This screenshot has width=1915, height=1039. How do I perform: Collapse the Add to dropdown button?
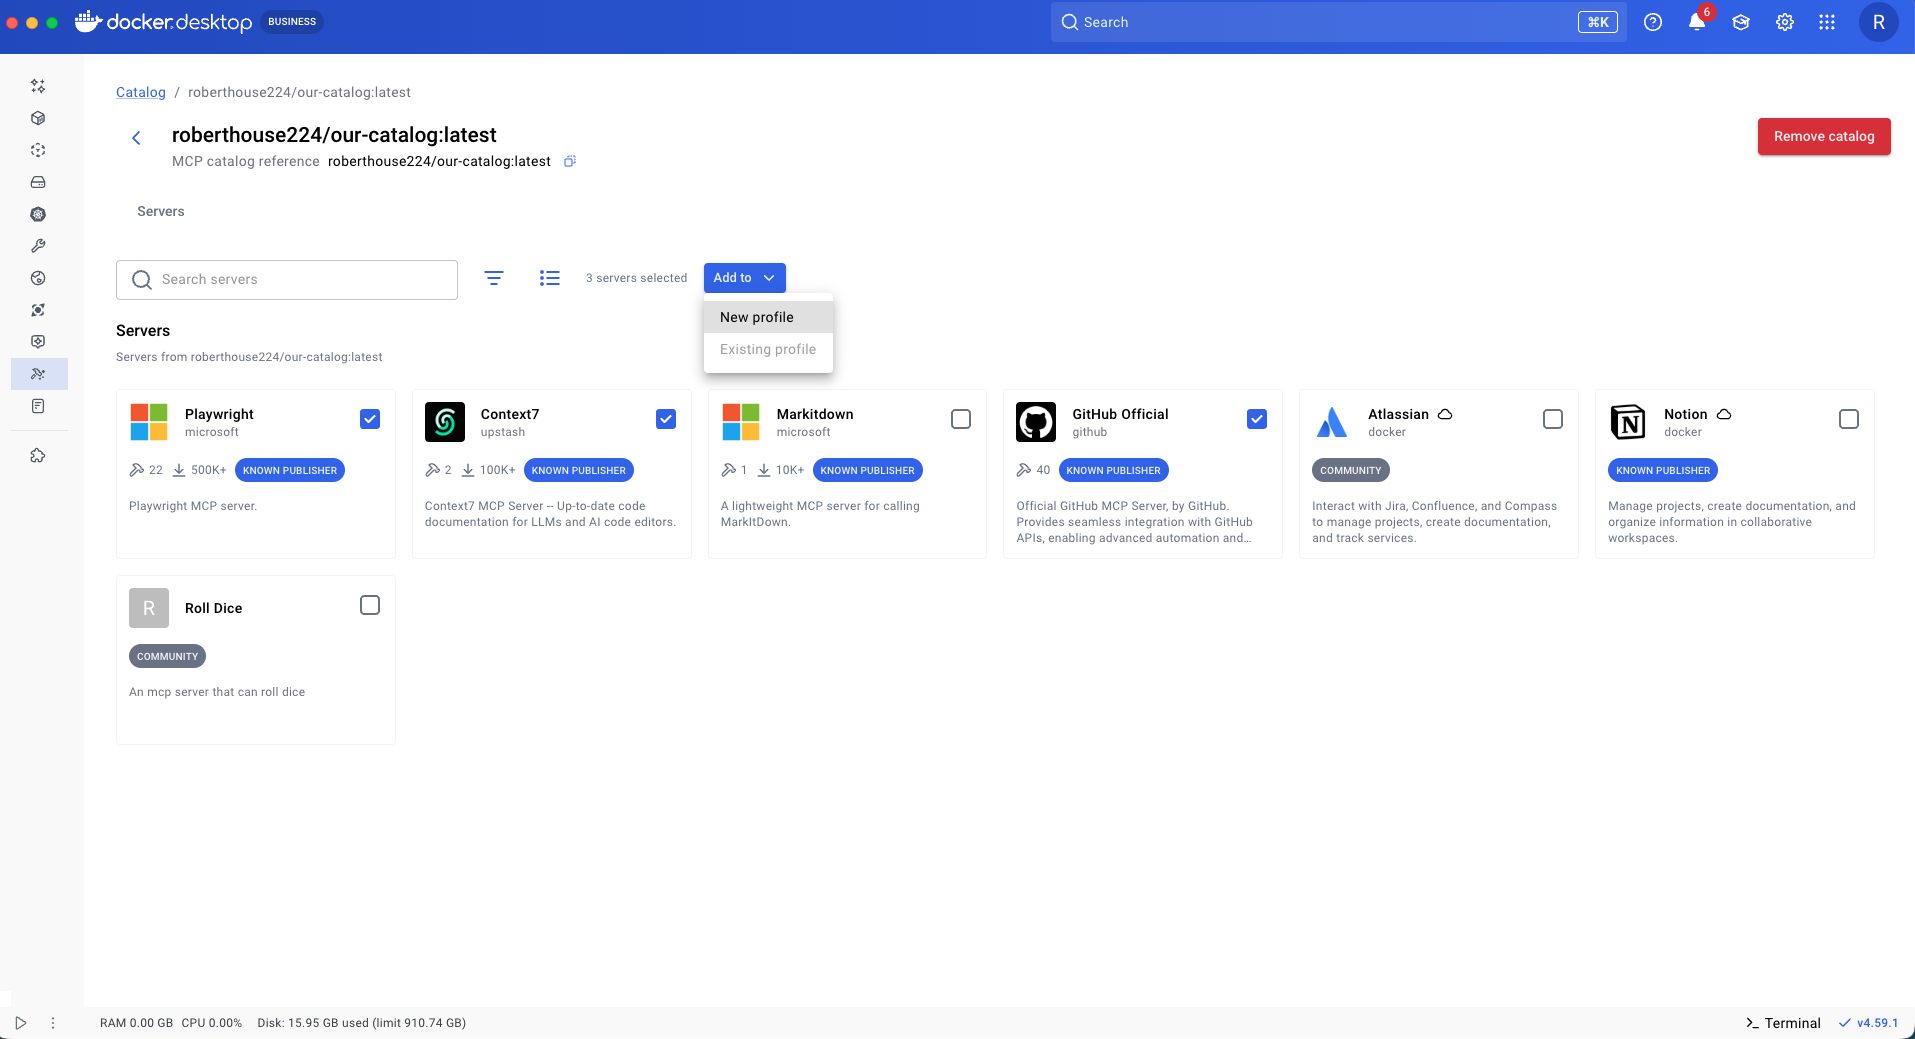(745, 278)
